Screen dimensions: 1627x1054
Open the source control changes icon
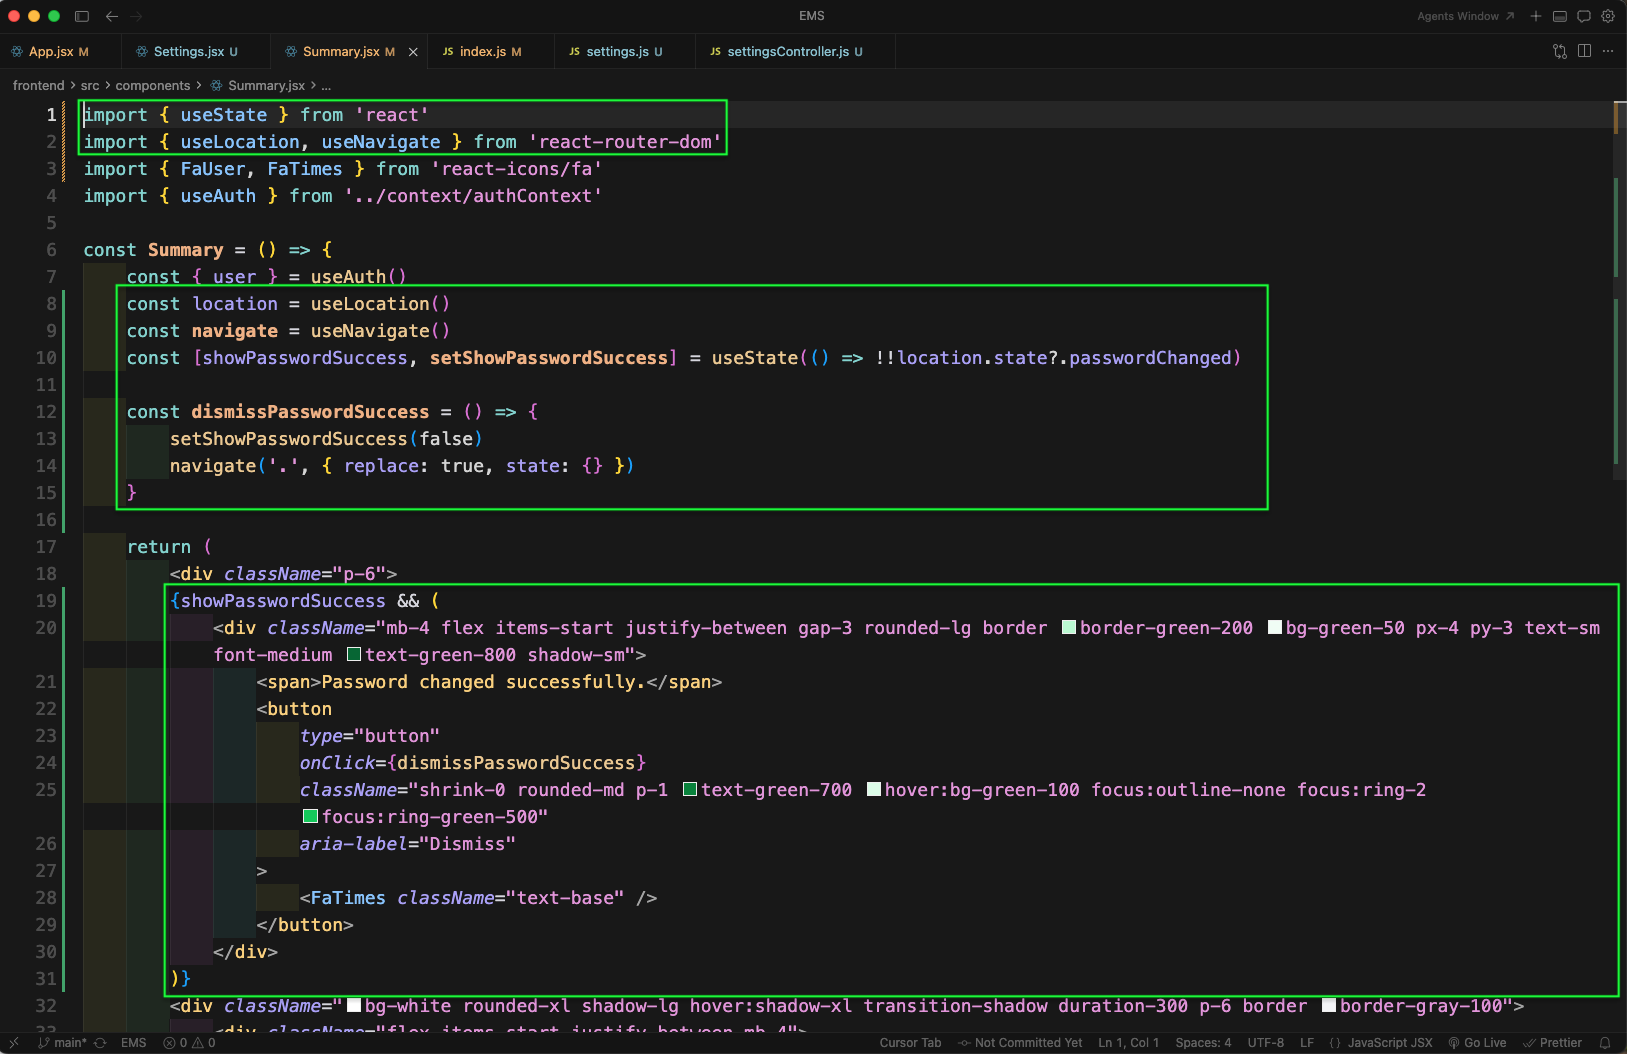[x=1560, y=51]
